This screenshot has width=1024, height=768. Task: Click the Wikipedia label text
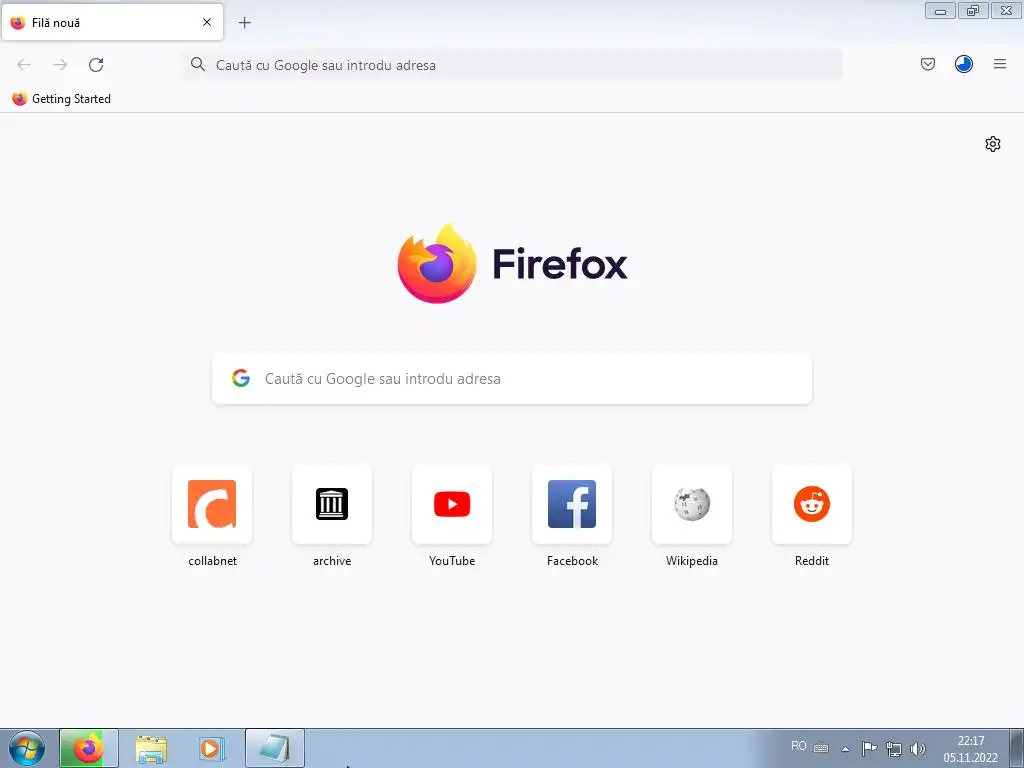[x=692, y=561]
